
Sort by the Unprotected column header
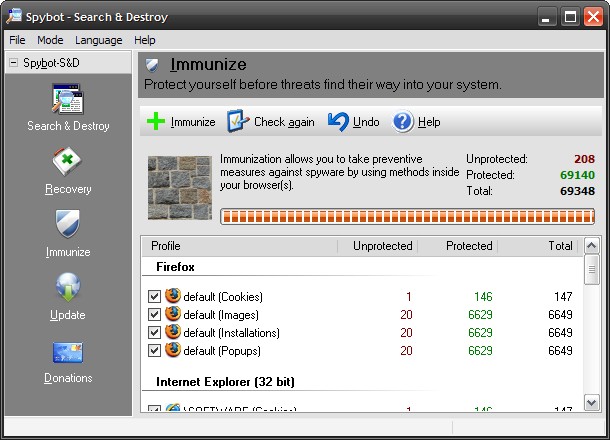coord(377,246)
